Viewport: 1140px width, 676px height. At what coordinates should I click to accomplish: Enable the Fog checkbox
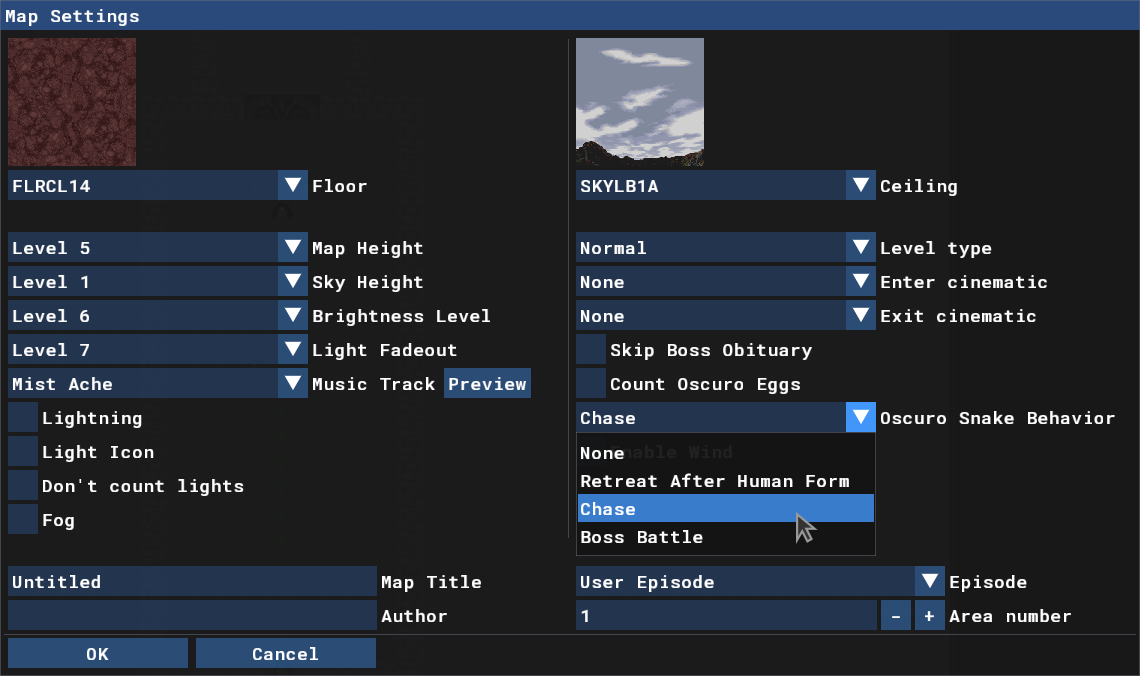[x=23, y=520]
